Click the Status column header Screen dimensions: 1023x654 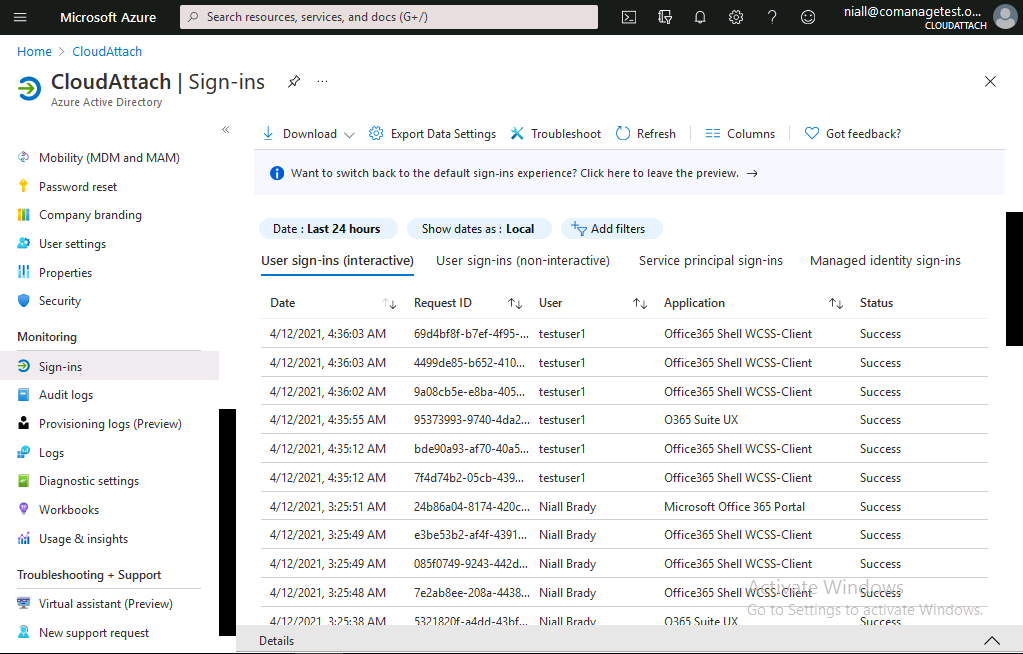click(x=876, y=303)
